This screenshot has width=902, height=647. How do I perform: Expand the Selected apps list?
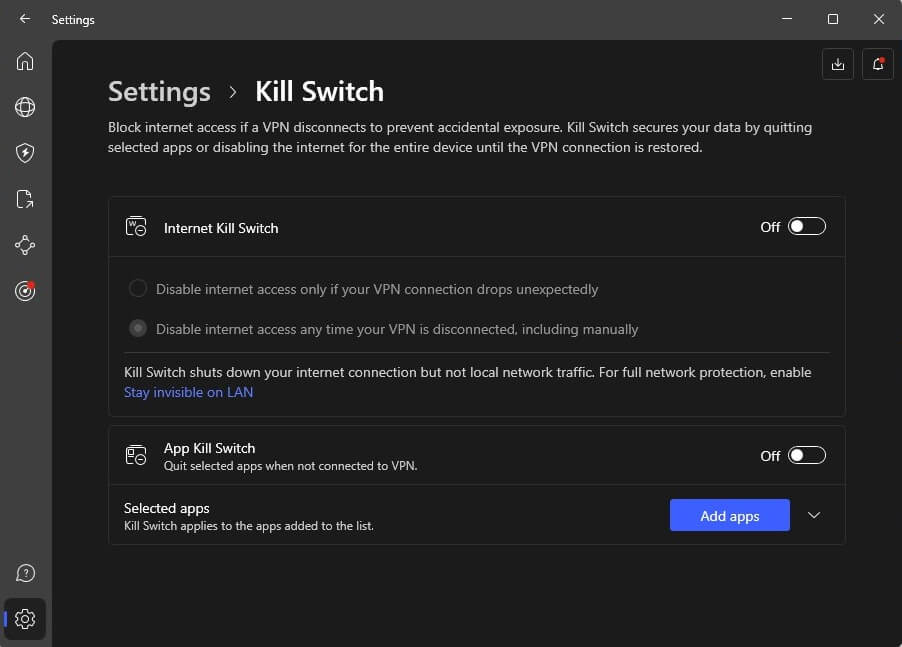(813, 514)
